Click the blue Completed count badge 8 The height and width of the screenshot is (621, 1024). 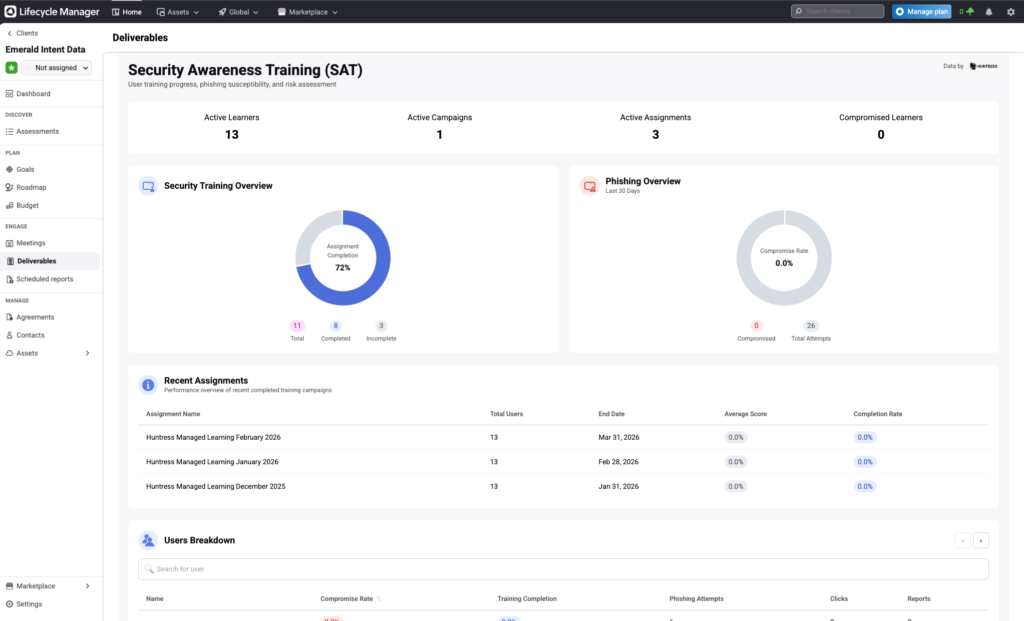(x=336, y=326)
